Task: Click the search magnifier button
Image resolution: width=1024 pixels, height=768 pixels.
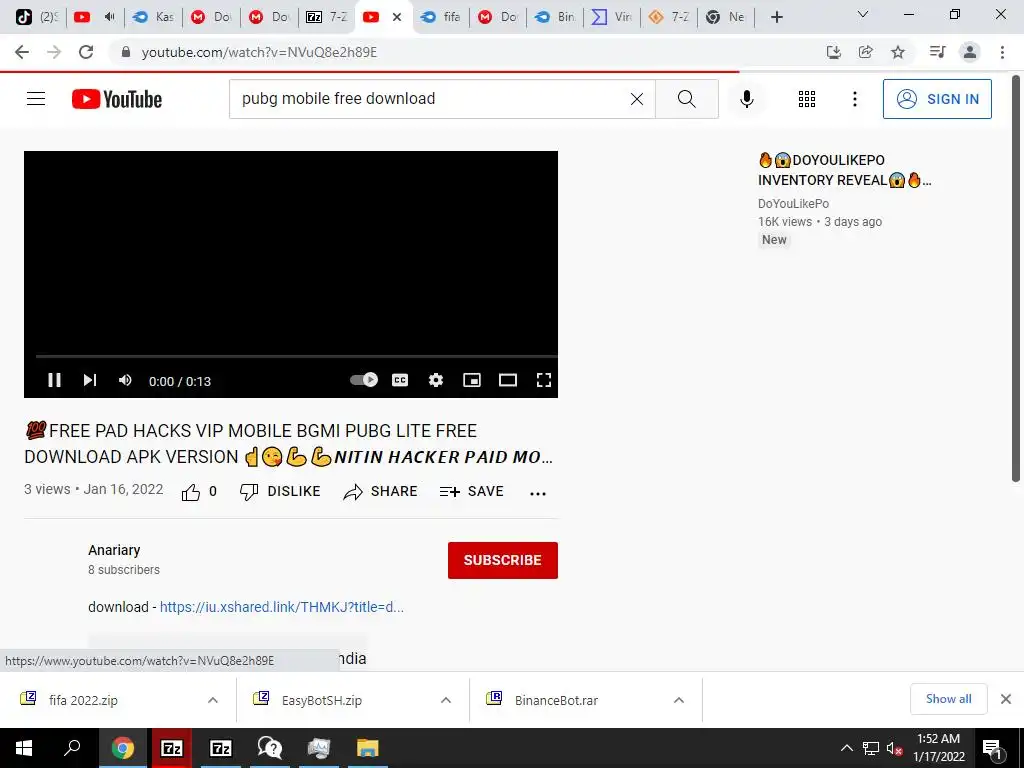Action: click(x=686, y=99)
